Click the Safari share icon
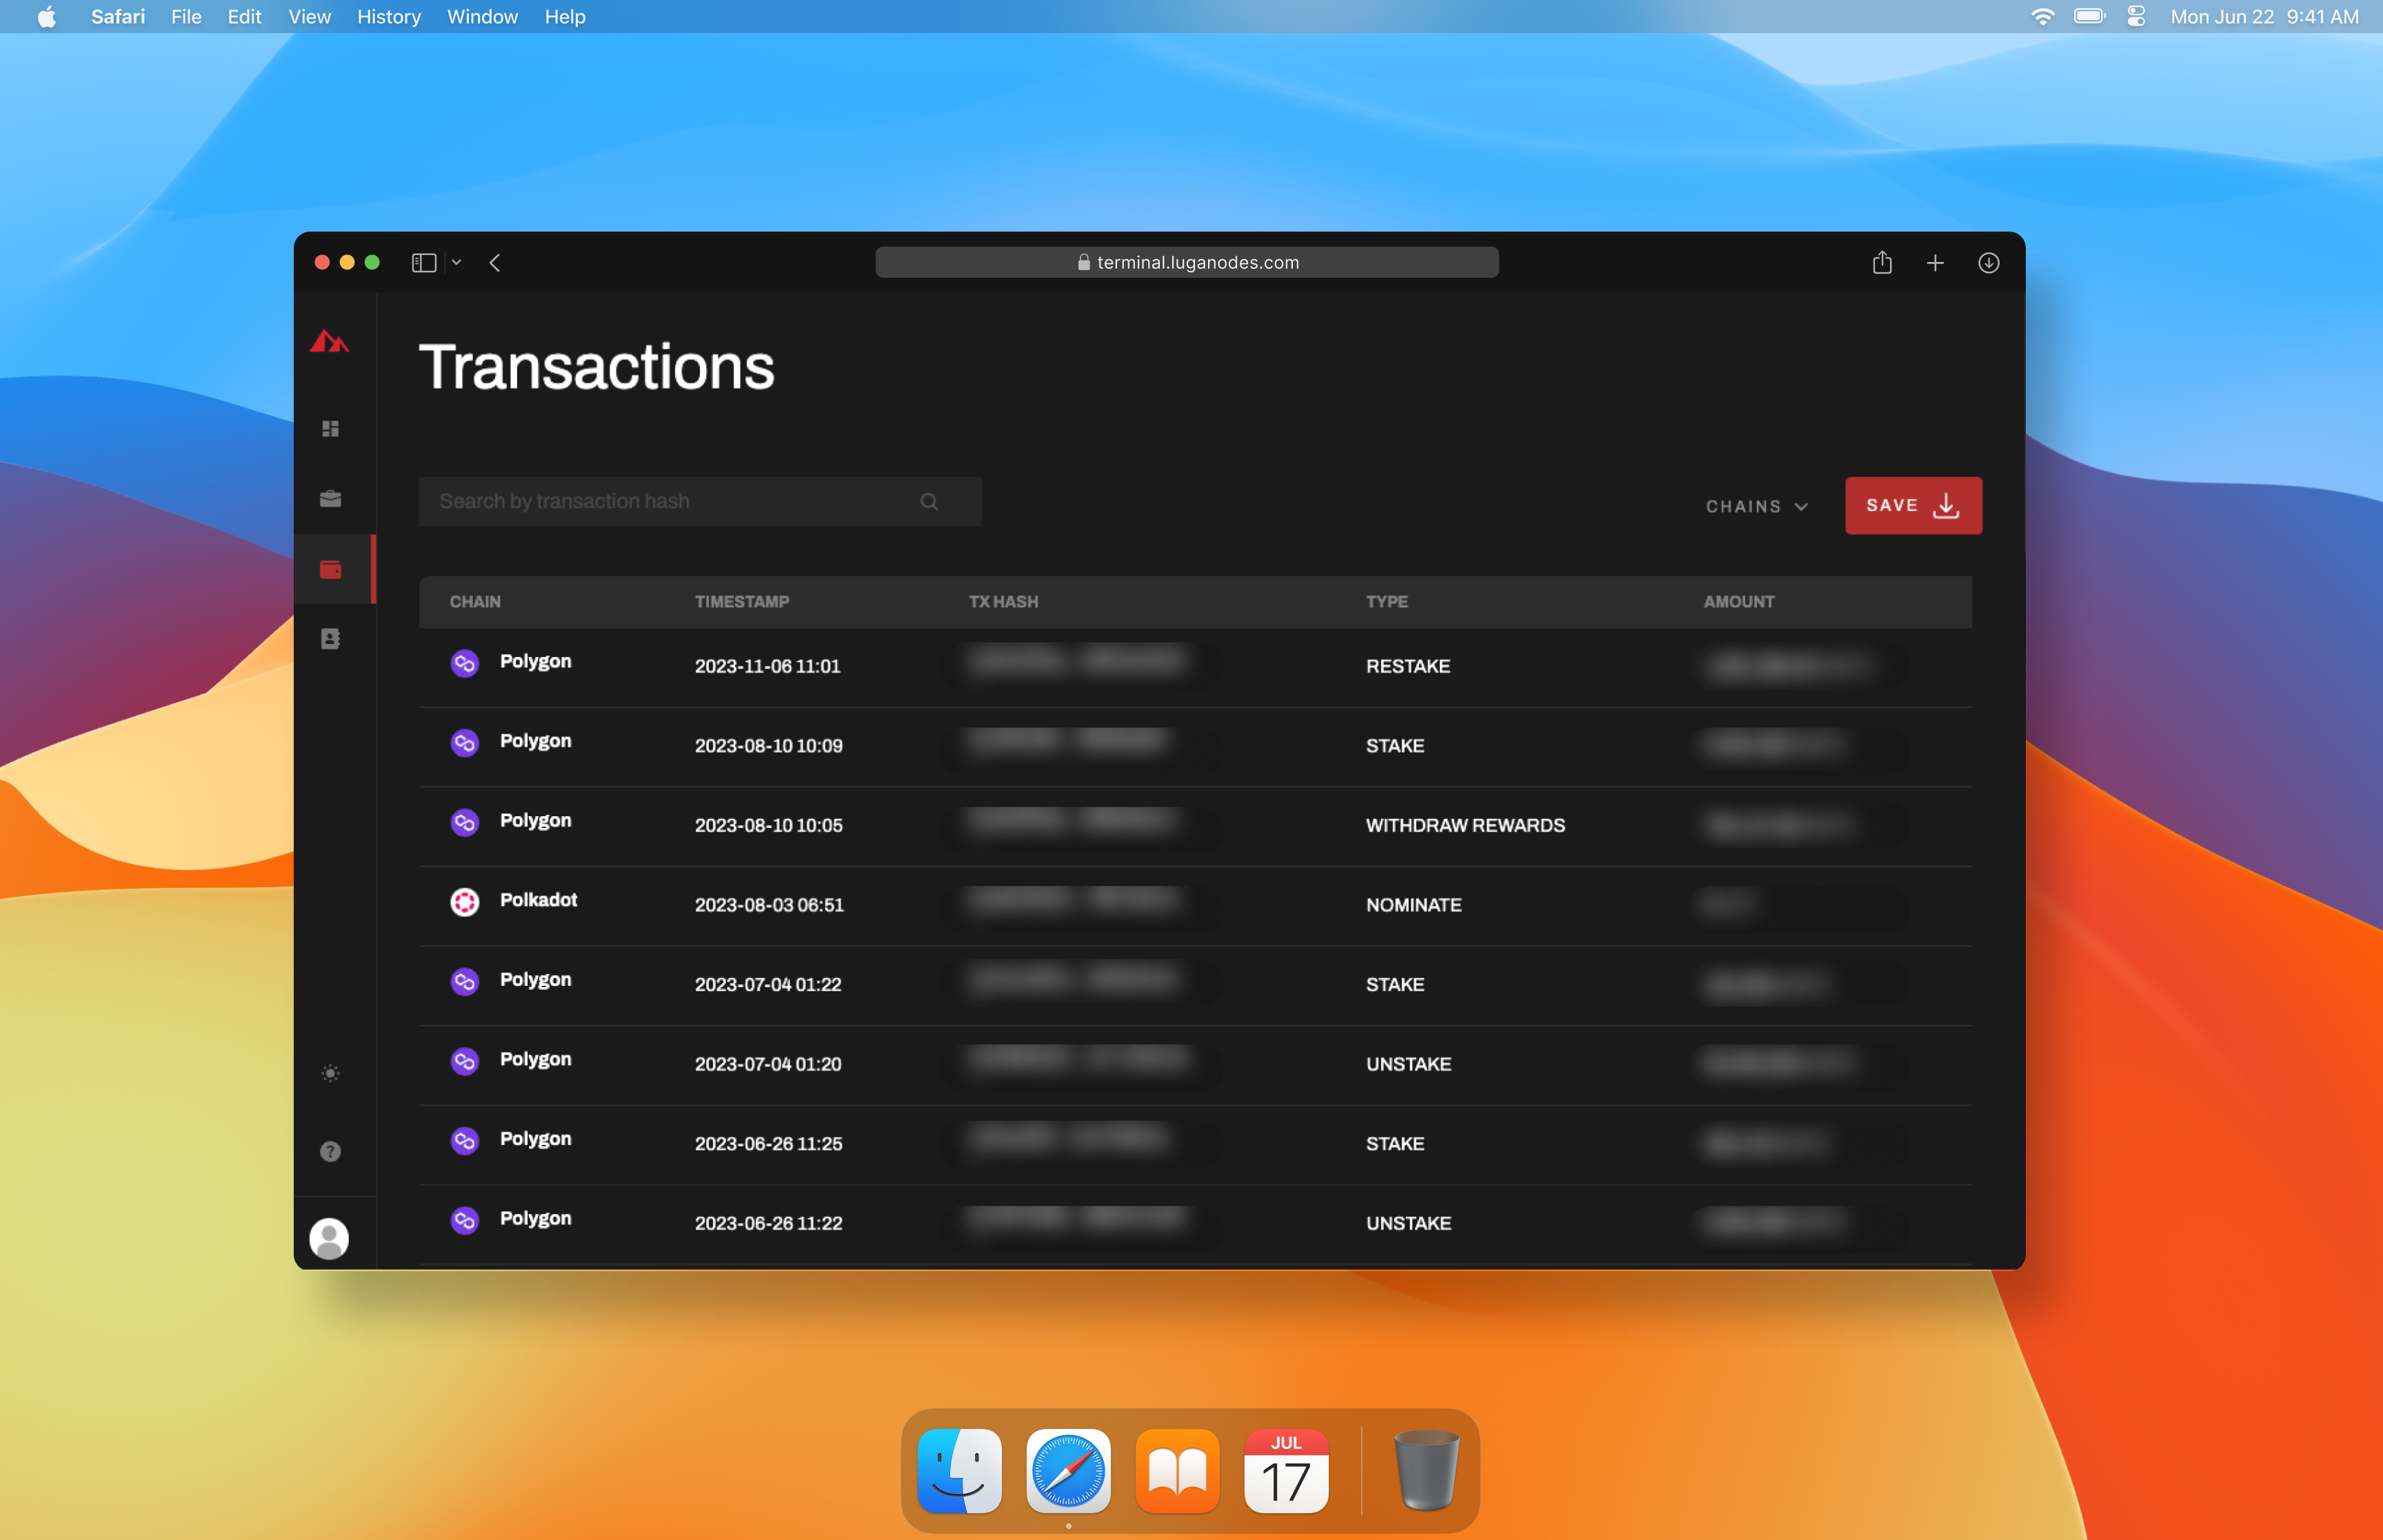Screen dimensions: 2383x1540 [1882, 263]
